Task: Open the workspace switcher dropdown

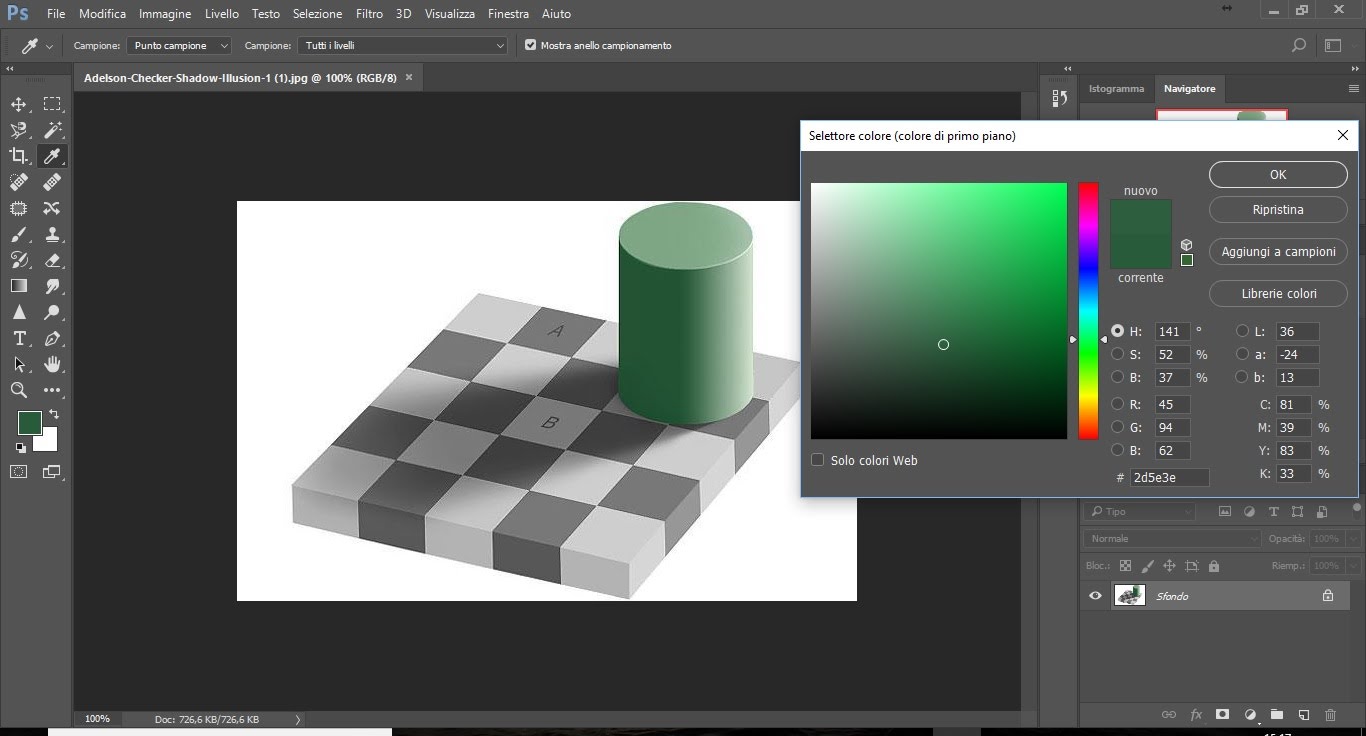Action: tap(1333, 45)
